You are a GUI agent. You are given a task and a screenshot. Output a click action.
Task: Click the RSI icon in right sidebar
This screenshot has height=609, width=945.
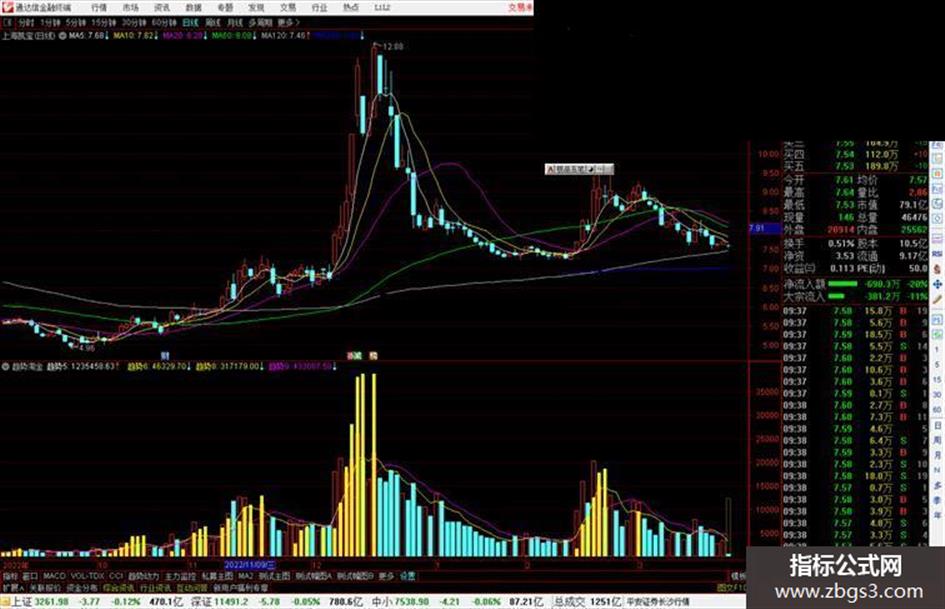[x=937, y=254]
